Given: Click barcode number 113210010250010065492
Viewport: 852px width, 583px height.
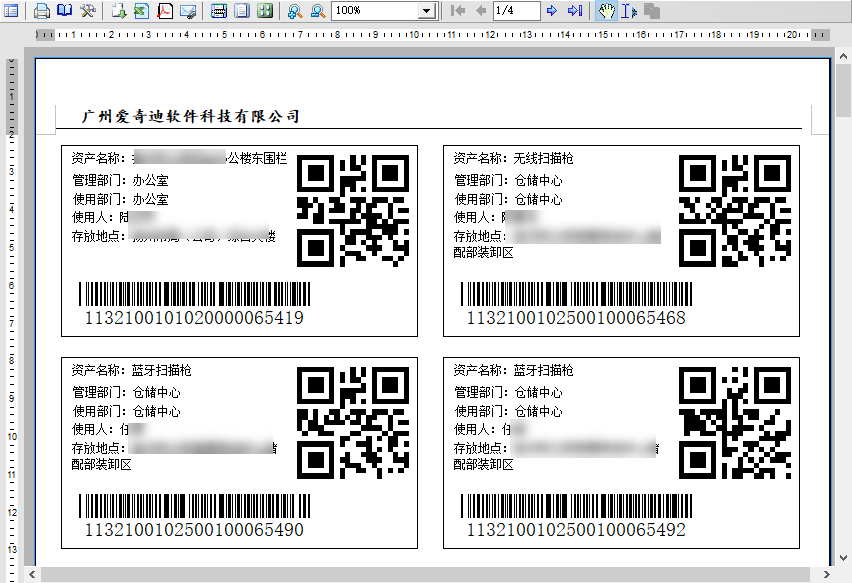Looking at the screenshot, I should tap(576, 529).
